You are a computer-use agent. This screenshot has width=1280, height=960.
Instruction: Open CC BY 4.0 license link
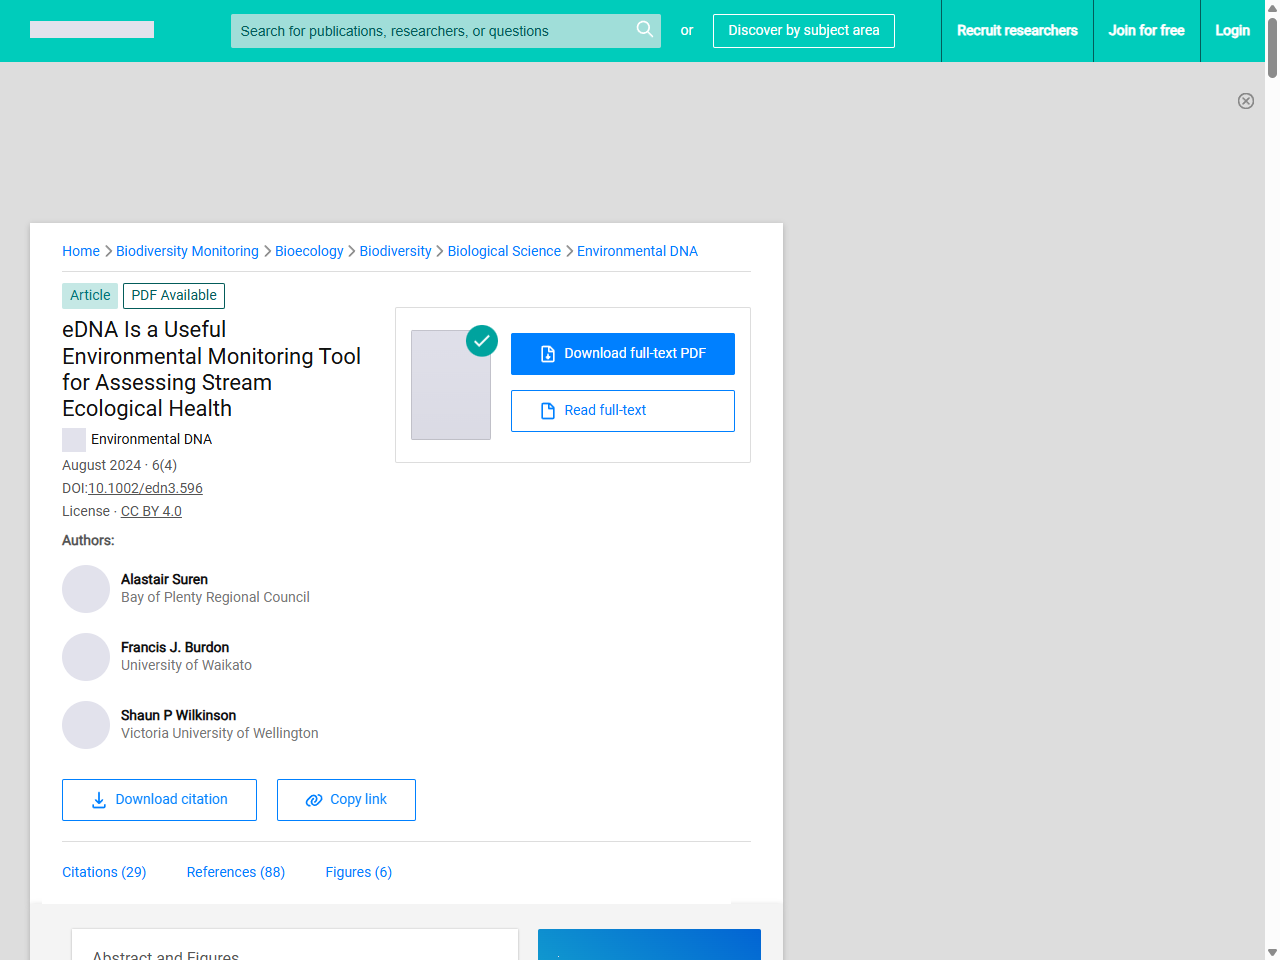click(x=151, y=511)
